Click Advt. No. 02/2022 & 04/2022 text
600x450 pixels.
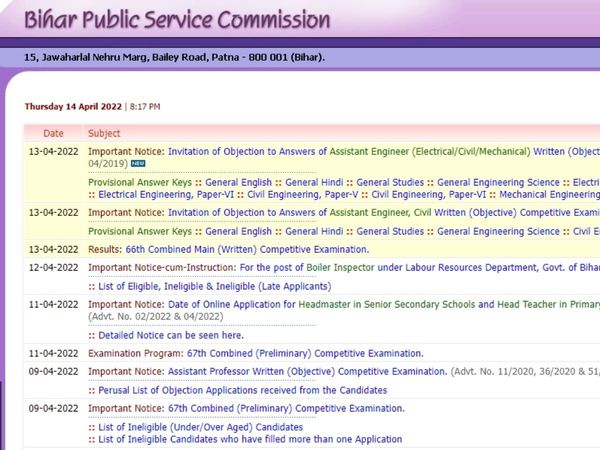(156, 317)
